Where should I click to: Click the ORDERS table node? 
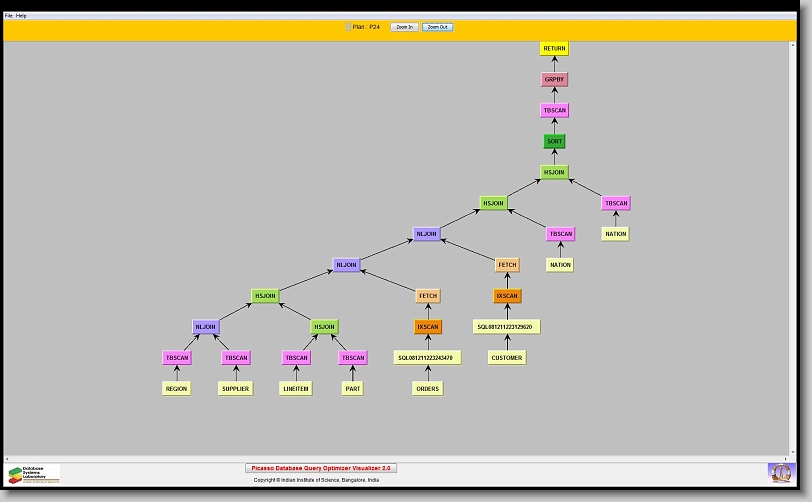pos(427,389)
